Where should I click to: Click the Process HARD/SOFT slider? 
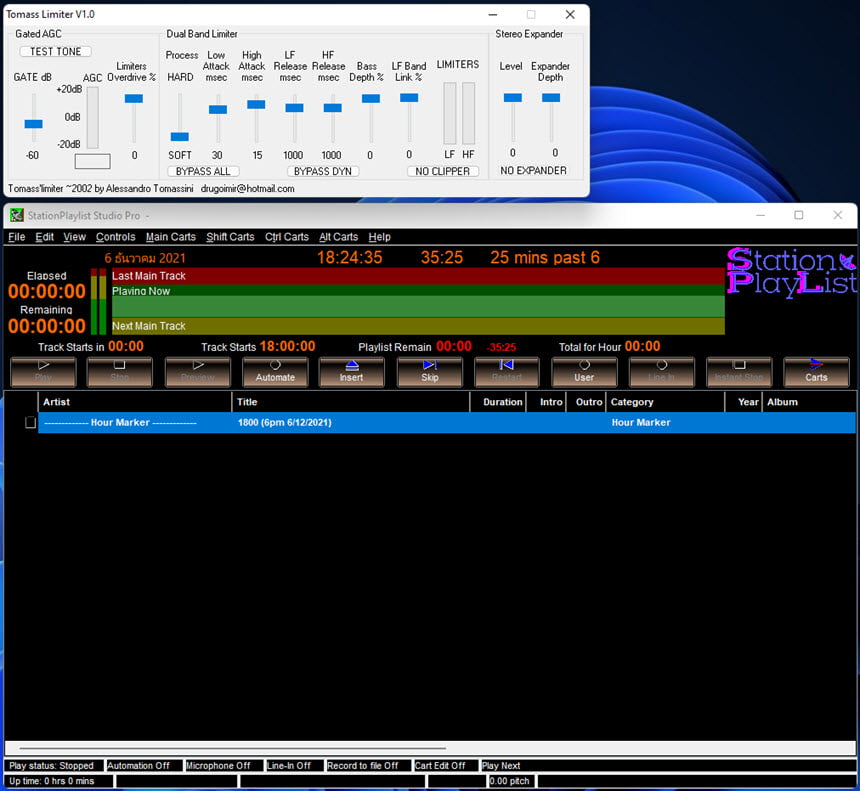click(179, 137)
